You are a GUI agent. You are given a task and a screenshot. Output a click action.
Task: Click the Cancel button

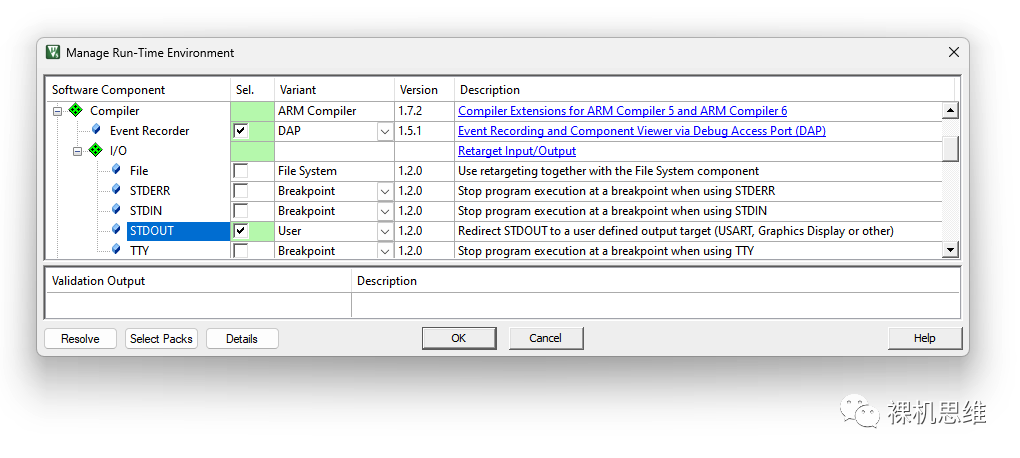(x=546, y=338)
